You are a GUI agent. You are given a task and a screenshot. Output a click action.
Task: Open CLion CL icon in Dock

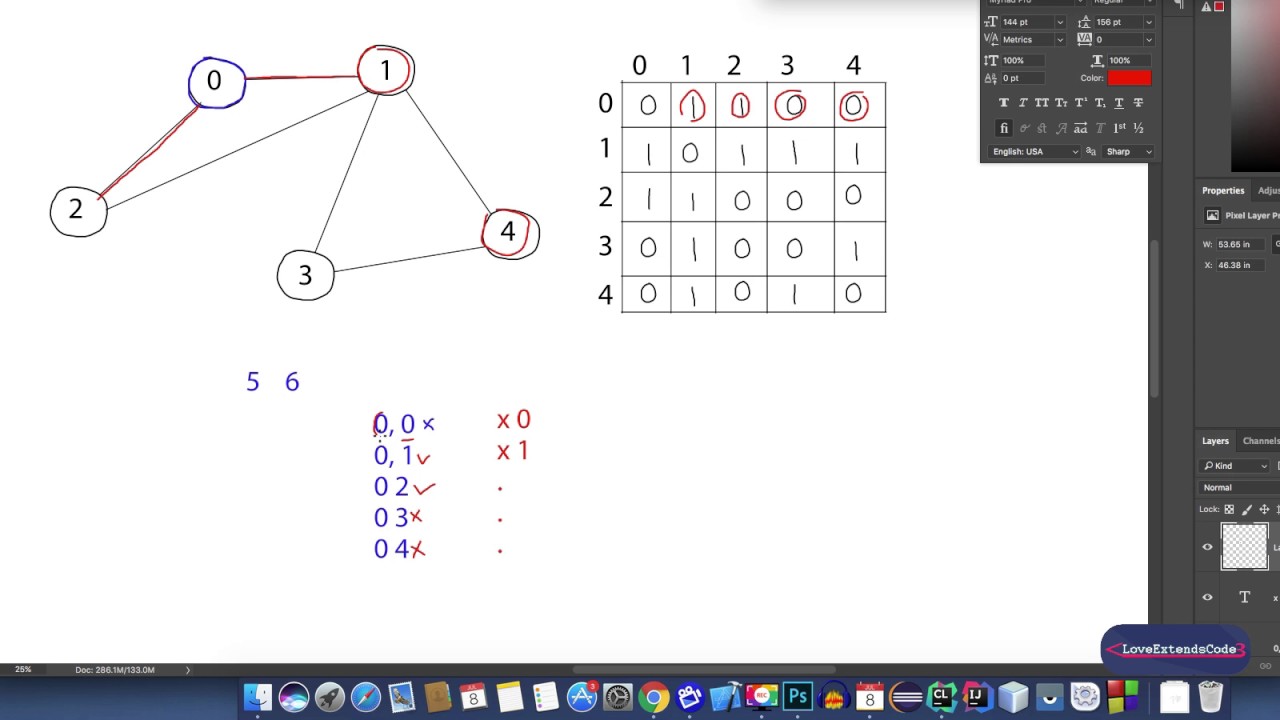(942, 697)
